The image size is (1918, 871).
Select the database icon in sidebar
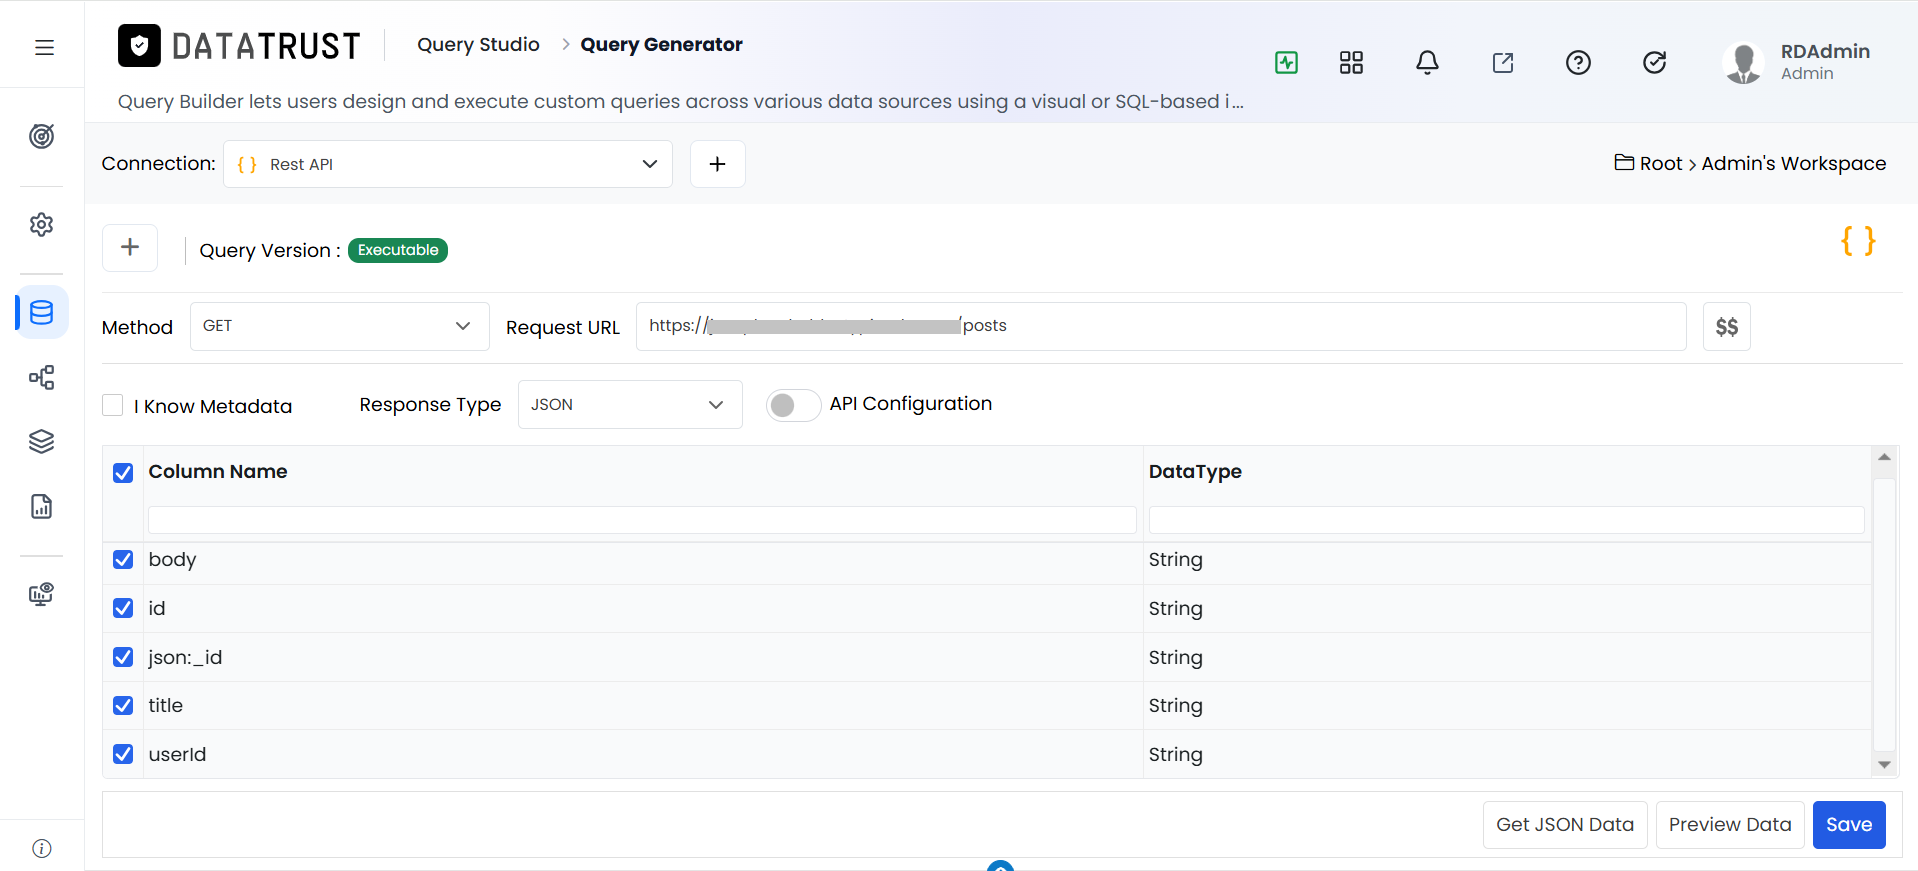click(x=42, y=312)
